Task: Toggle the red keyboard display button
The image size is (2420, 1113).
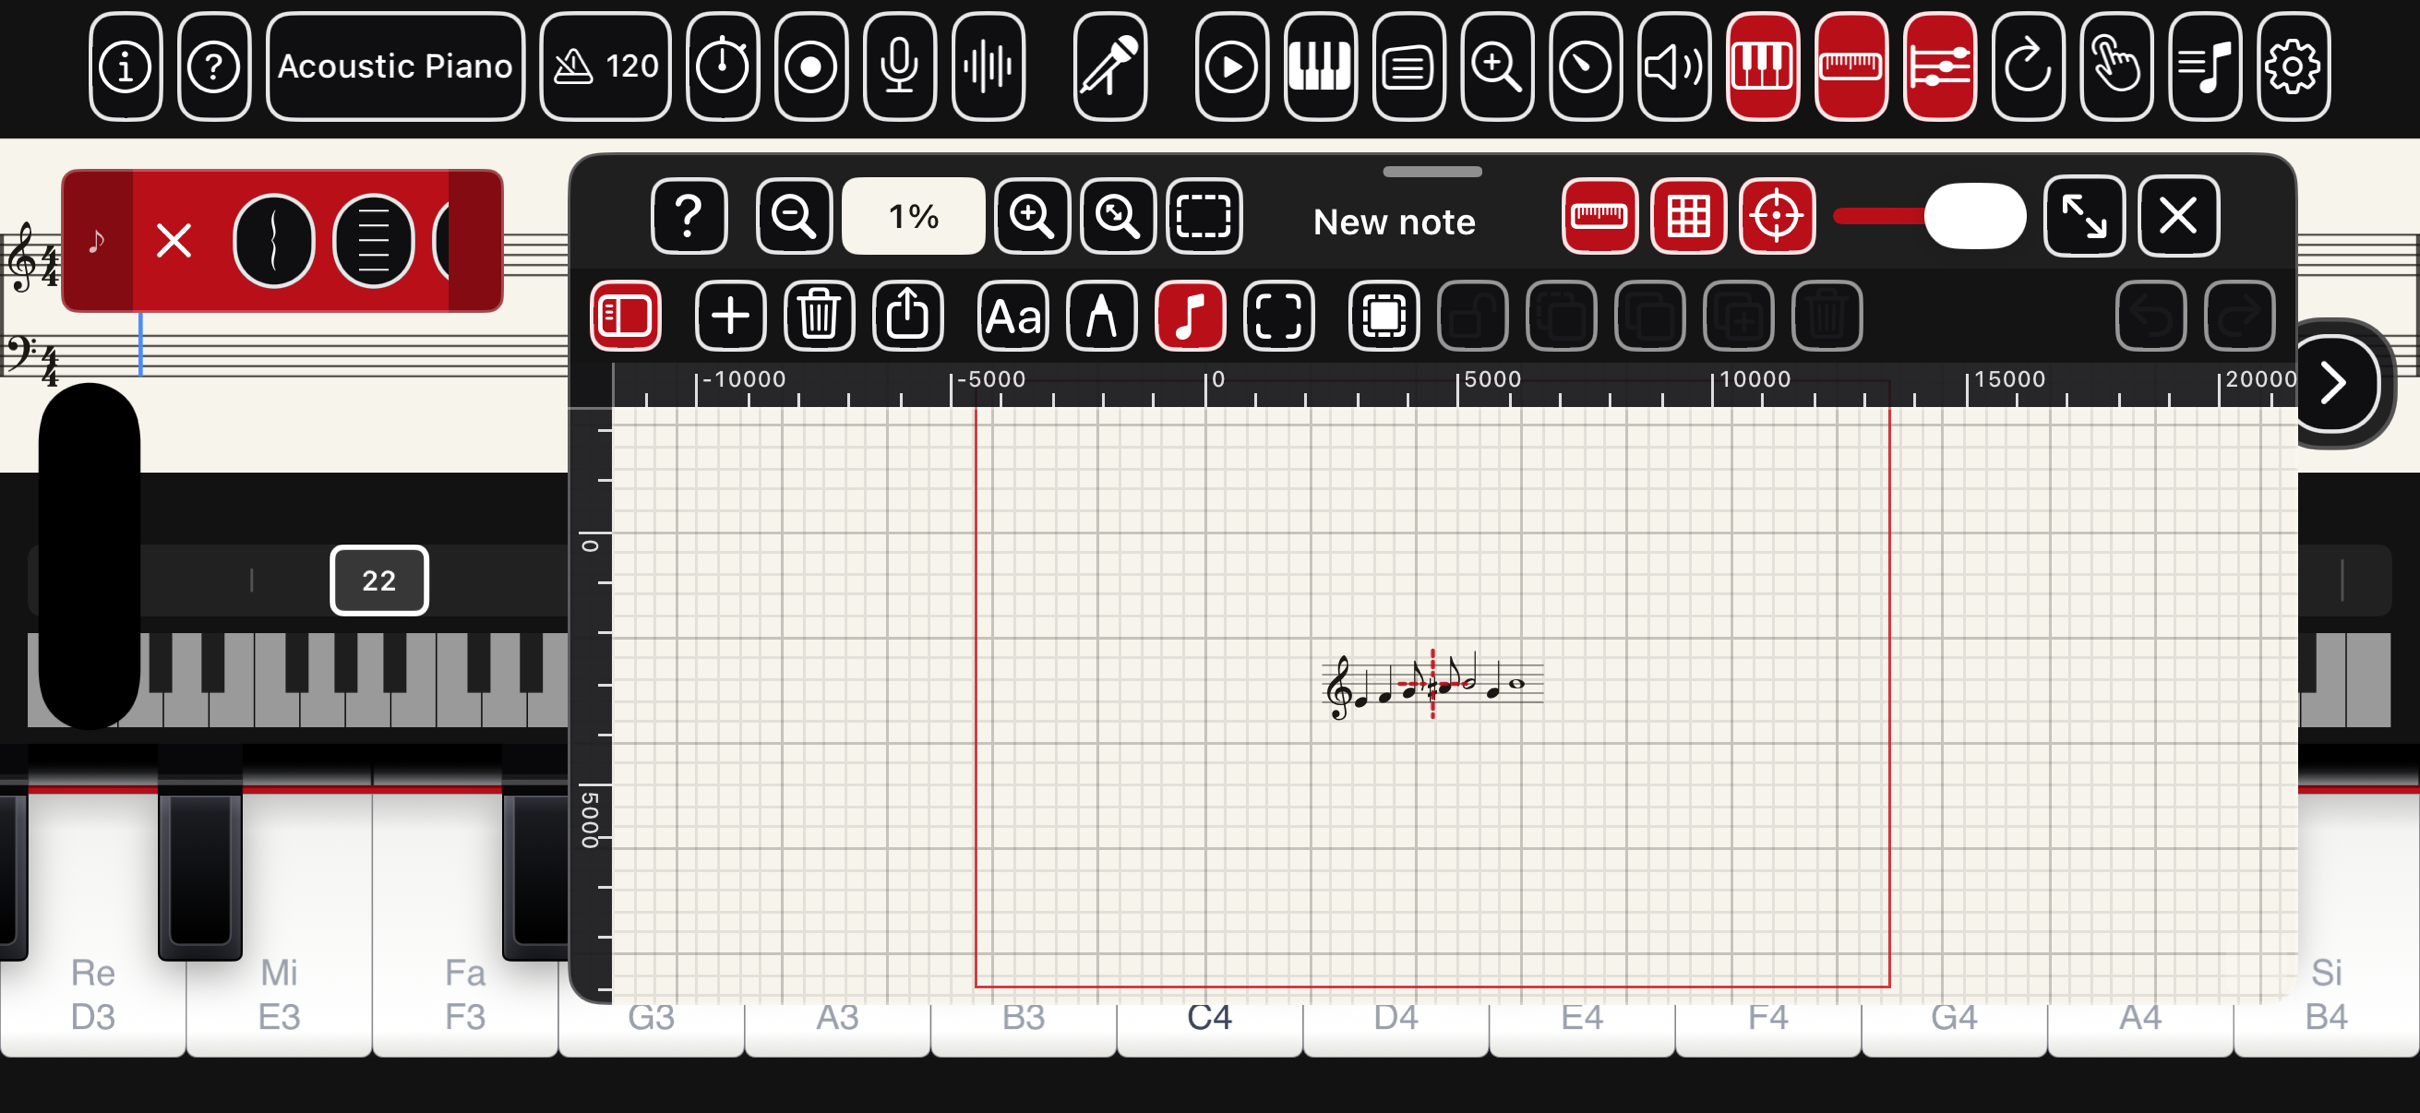Action: 1762,67
